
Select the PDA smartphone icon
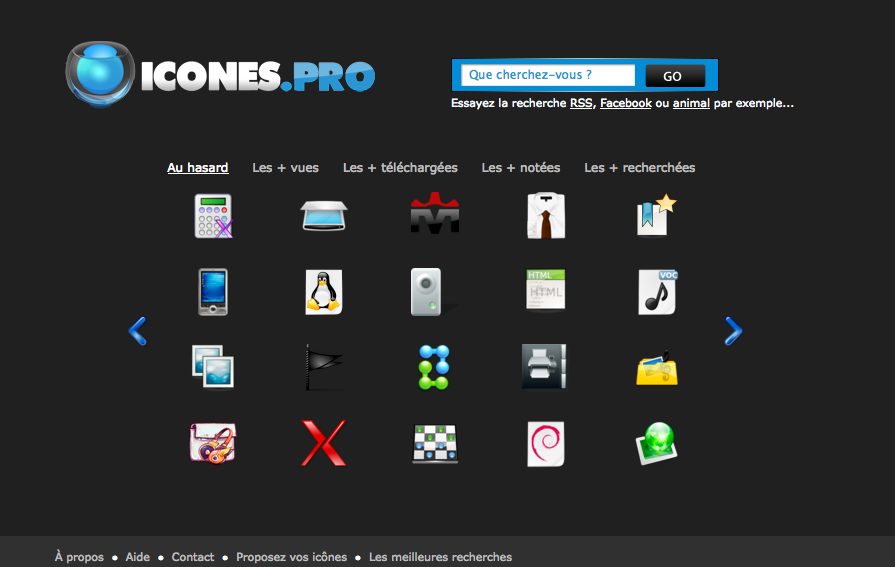tap(213, 292)
